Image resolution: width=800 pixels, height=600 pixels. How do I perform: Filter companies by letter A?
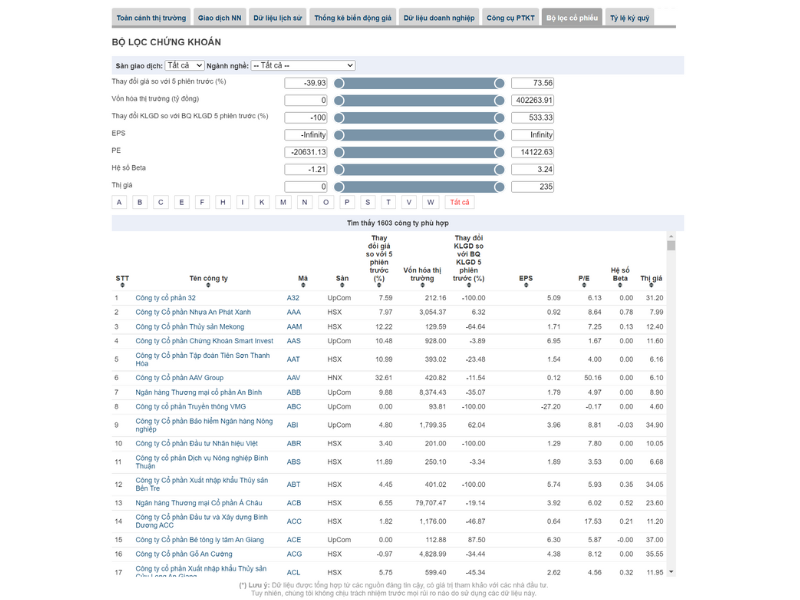[x=119, y=202]
